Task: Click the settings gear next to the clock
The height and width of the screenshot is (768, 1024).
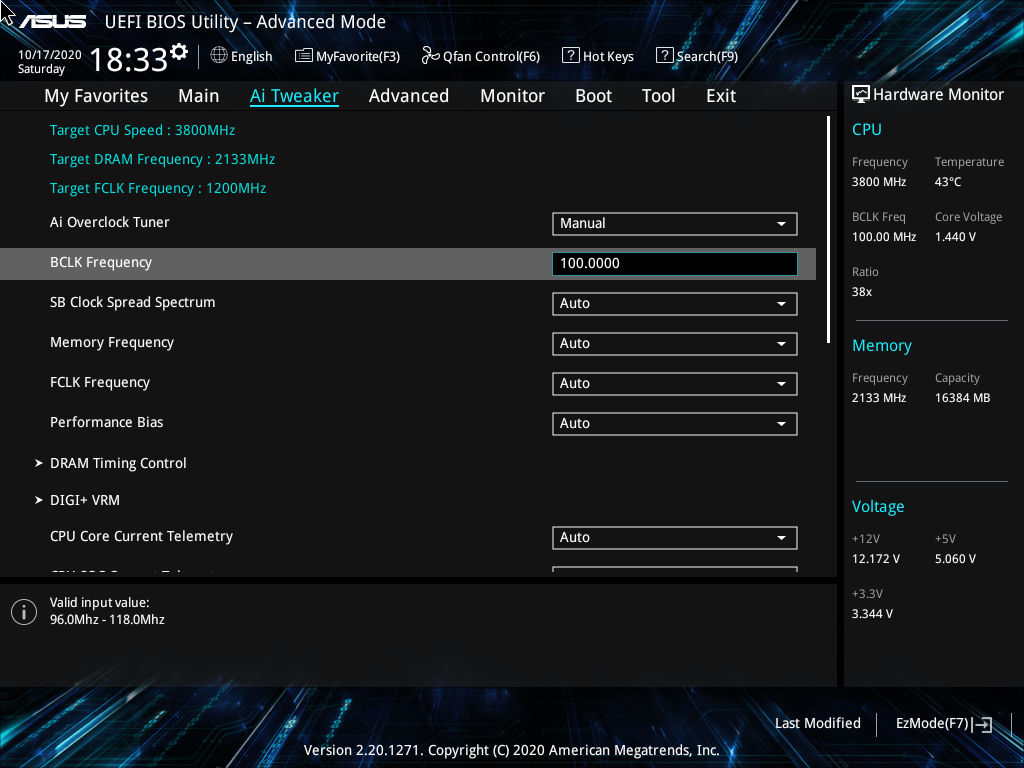Action: pos(179,52)
